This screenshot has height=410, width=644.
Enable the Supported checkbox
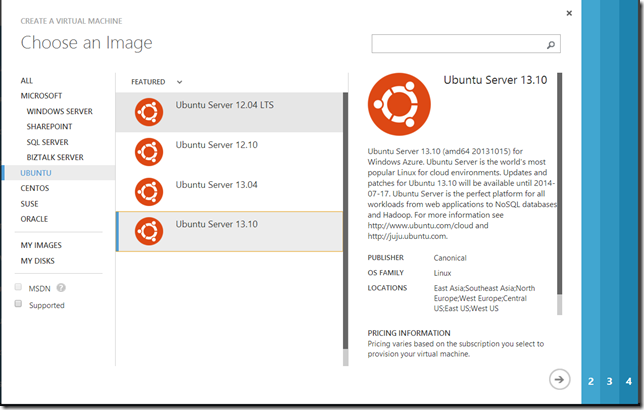(18, 304)
